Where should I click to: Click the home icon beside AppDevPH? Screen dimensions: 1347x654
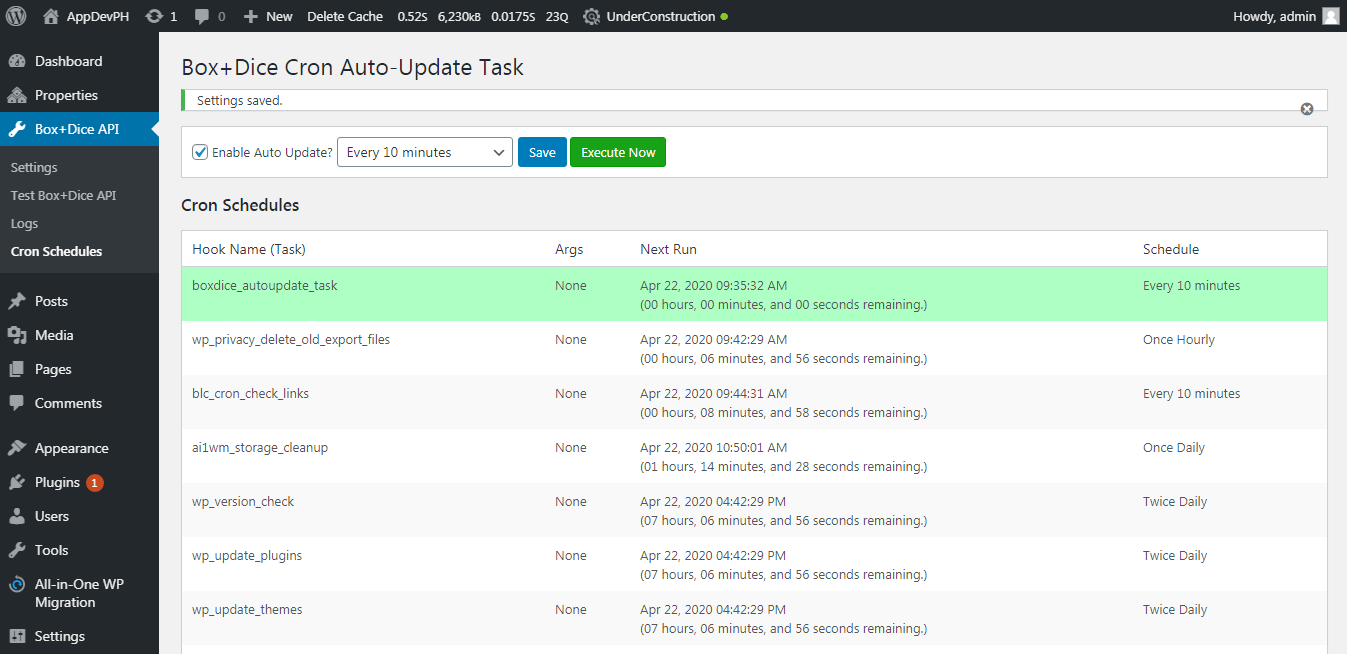coord(51,16)
